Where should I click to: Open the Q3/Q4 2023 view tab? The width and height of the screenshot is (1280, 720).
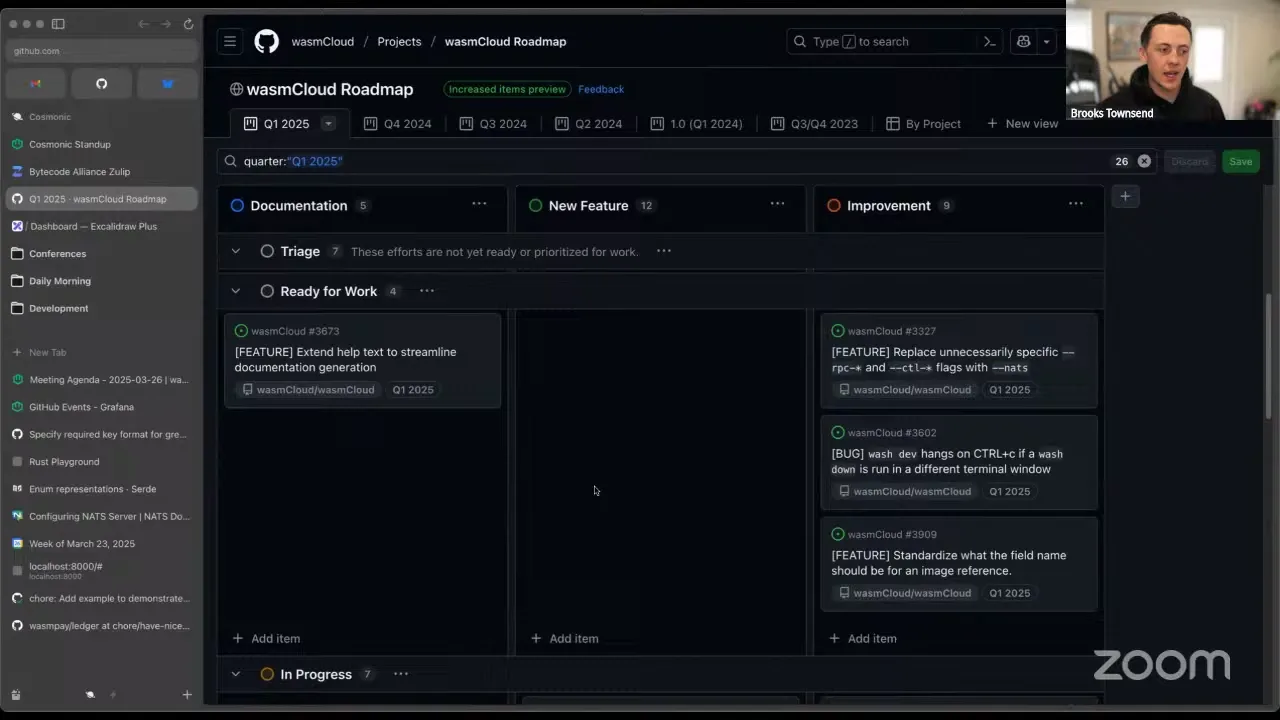point(814,124)
